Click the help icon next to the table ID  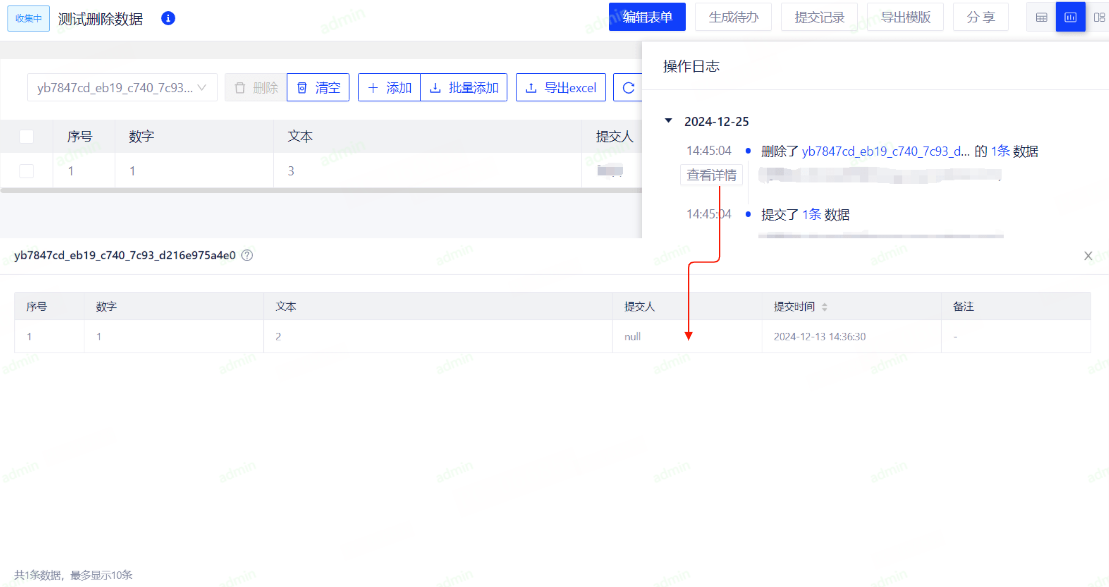pos(247,255)
